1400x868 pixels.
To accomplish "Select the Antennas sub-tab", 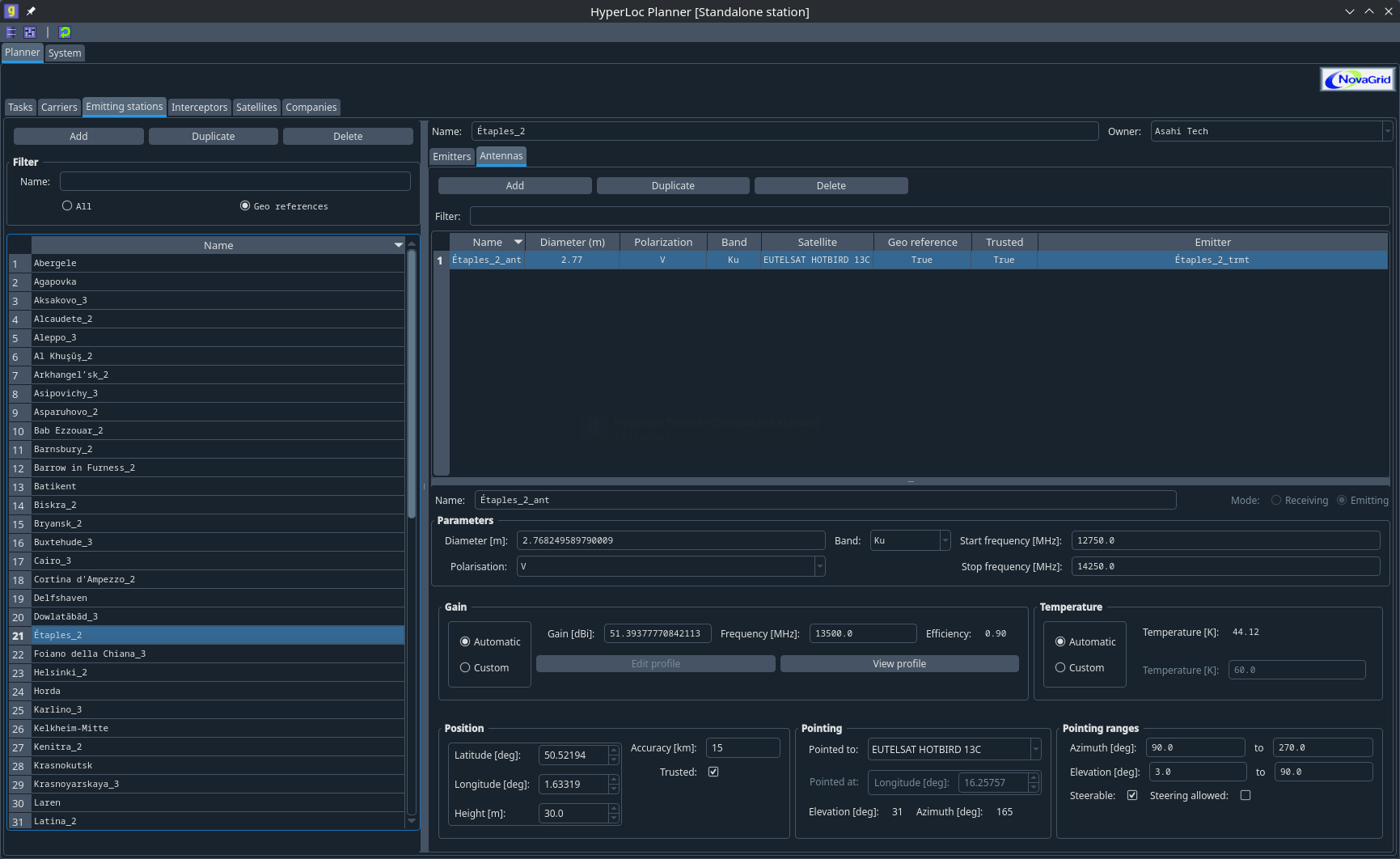I will point(501,156).
